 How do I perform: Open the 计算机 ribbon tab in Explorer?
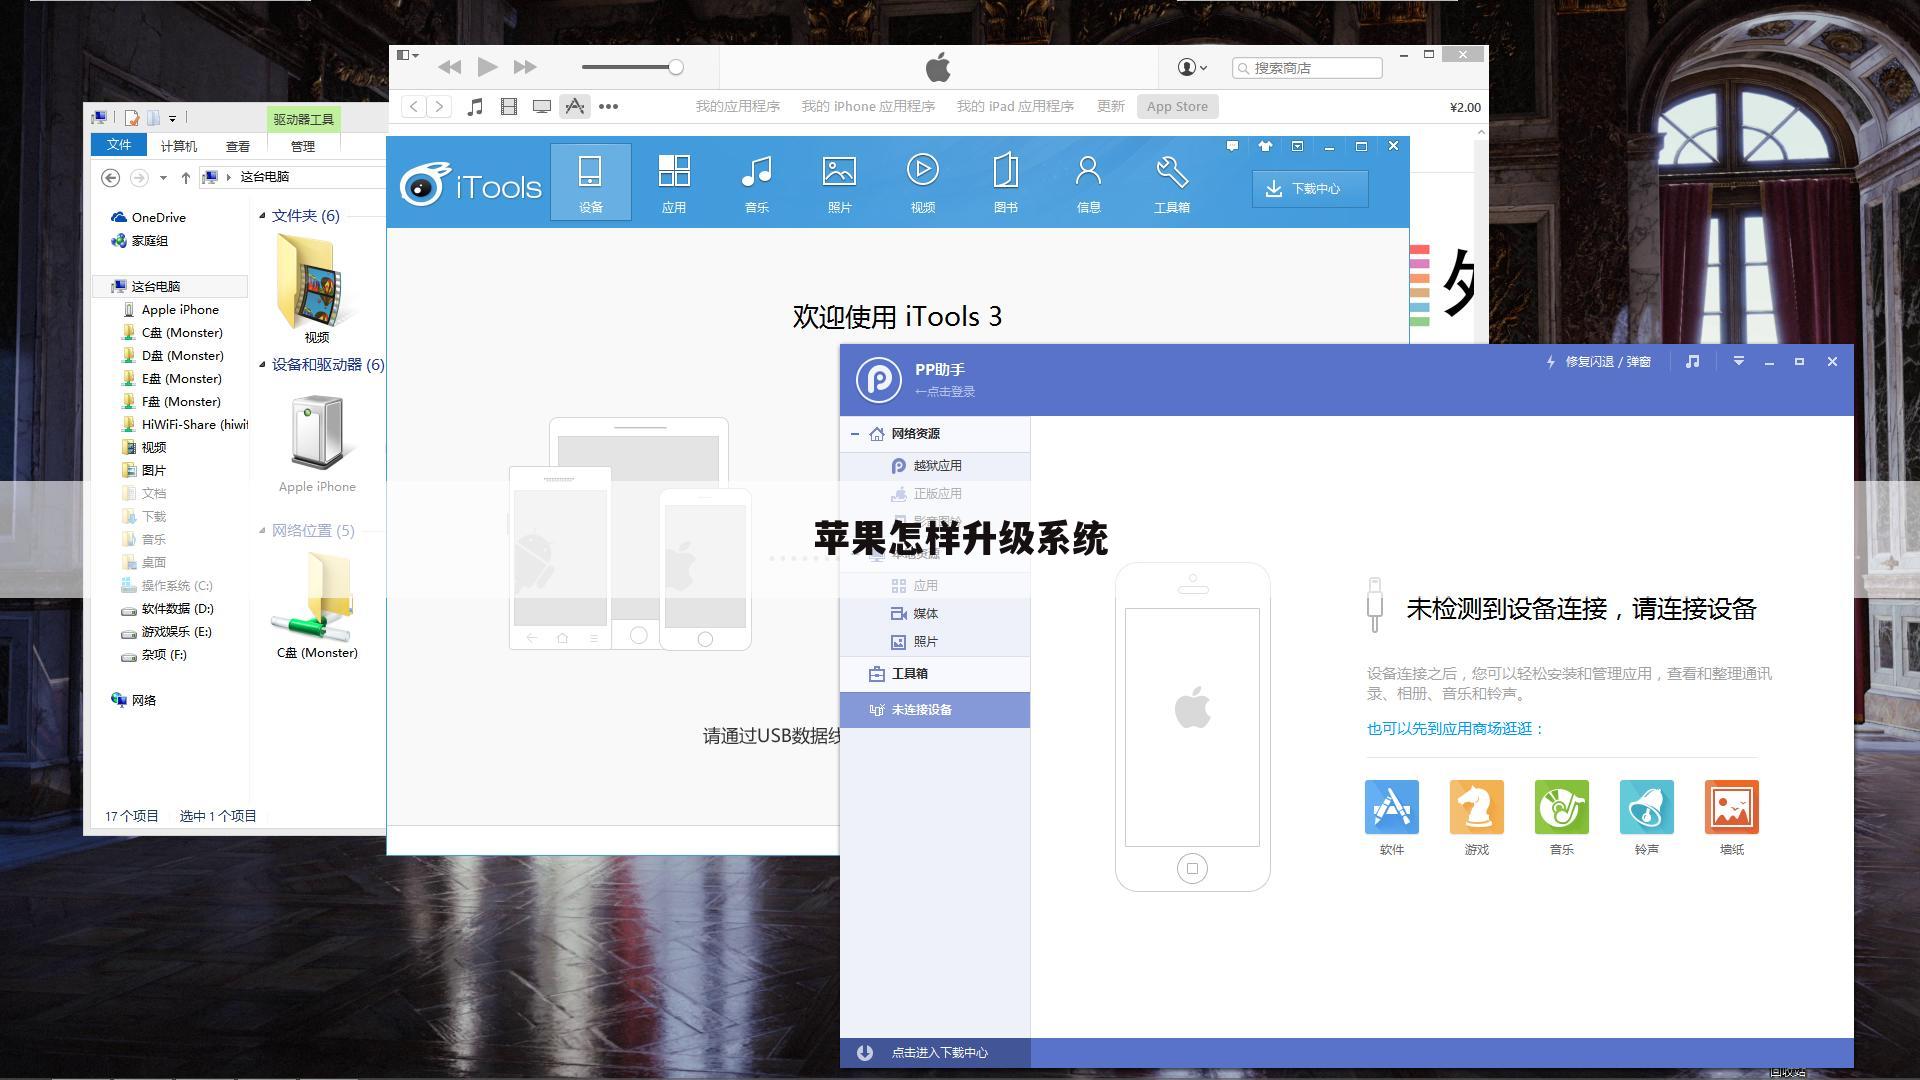click(179, 146)
